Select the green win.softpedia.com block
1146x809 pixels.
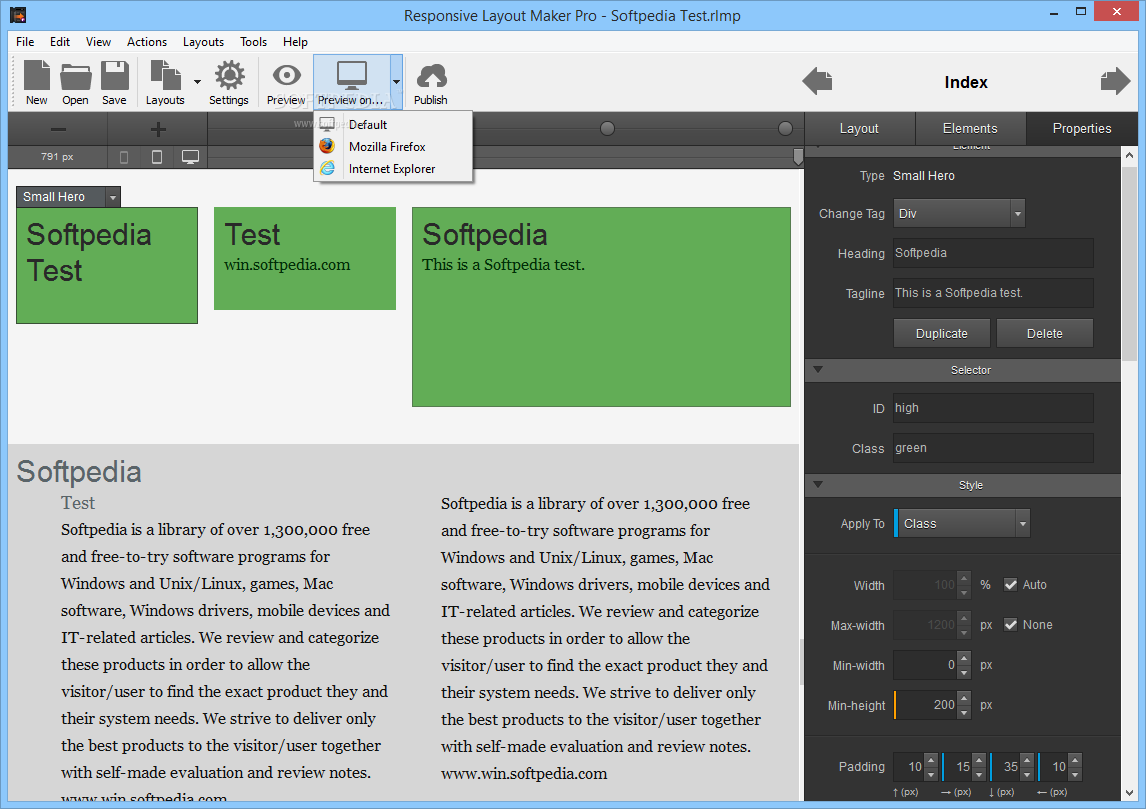[x=305, y=259]
